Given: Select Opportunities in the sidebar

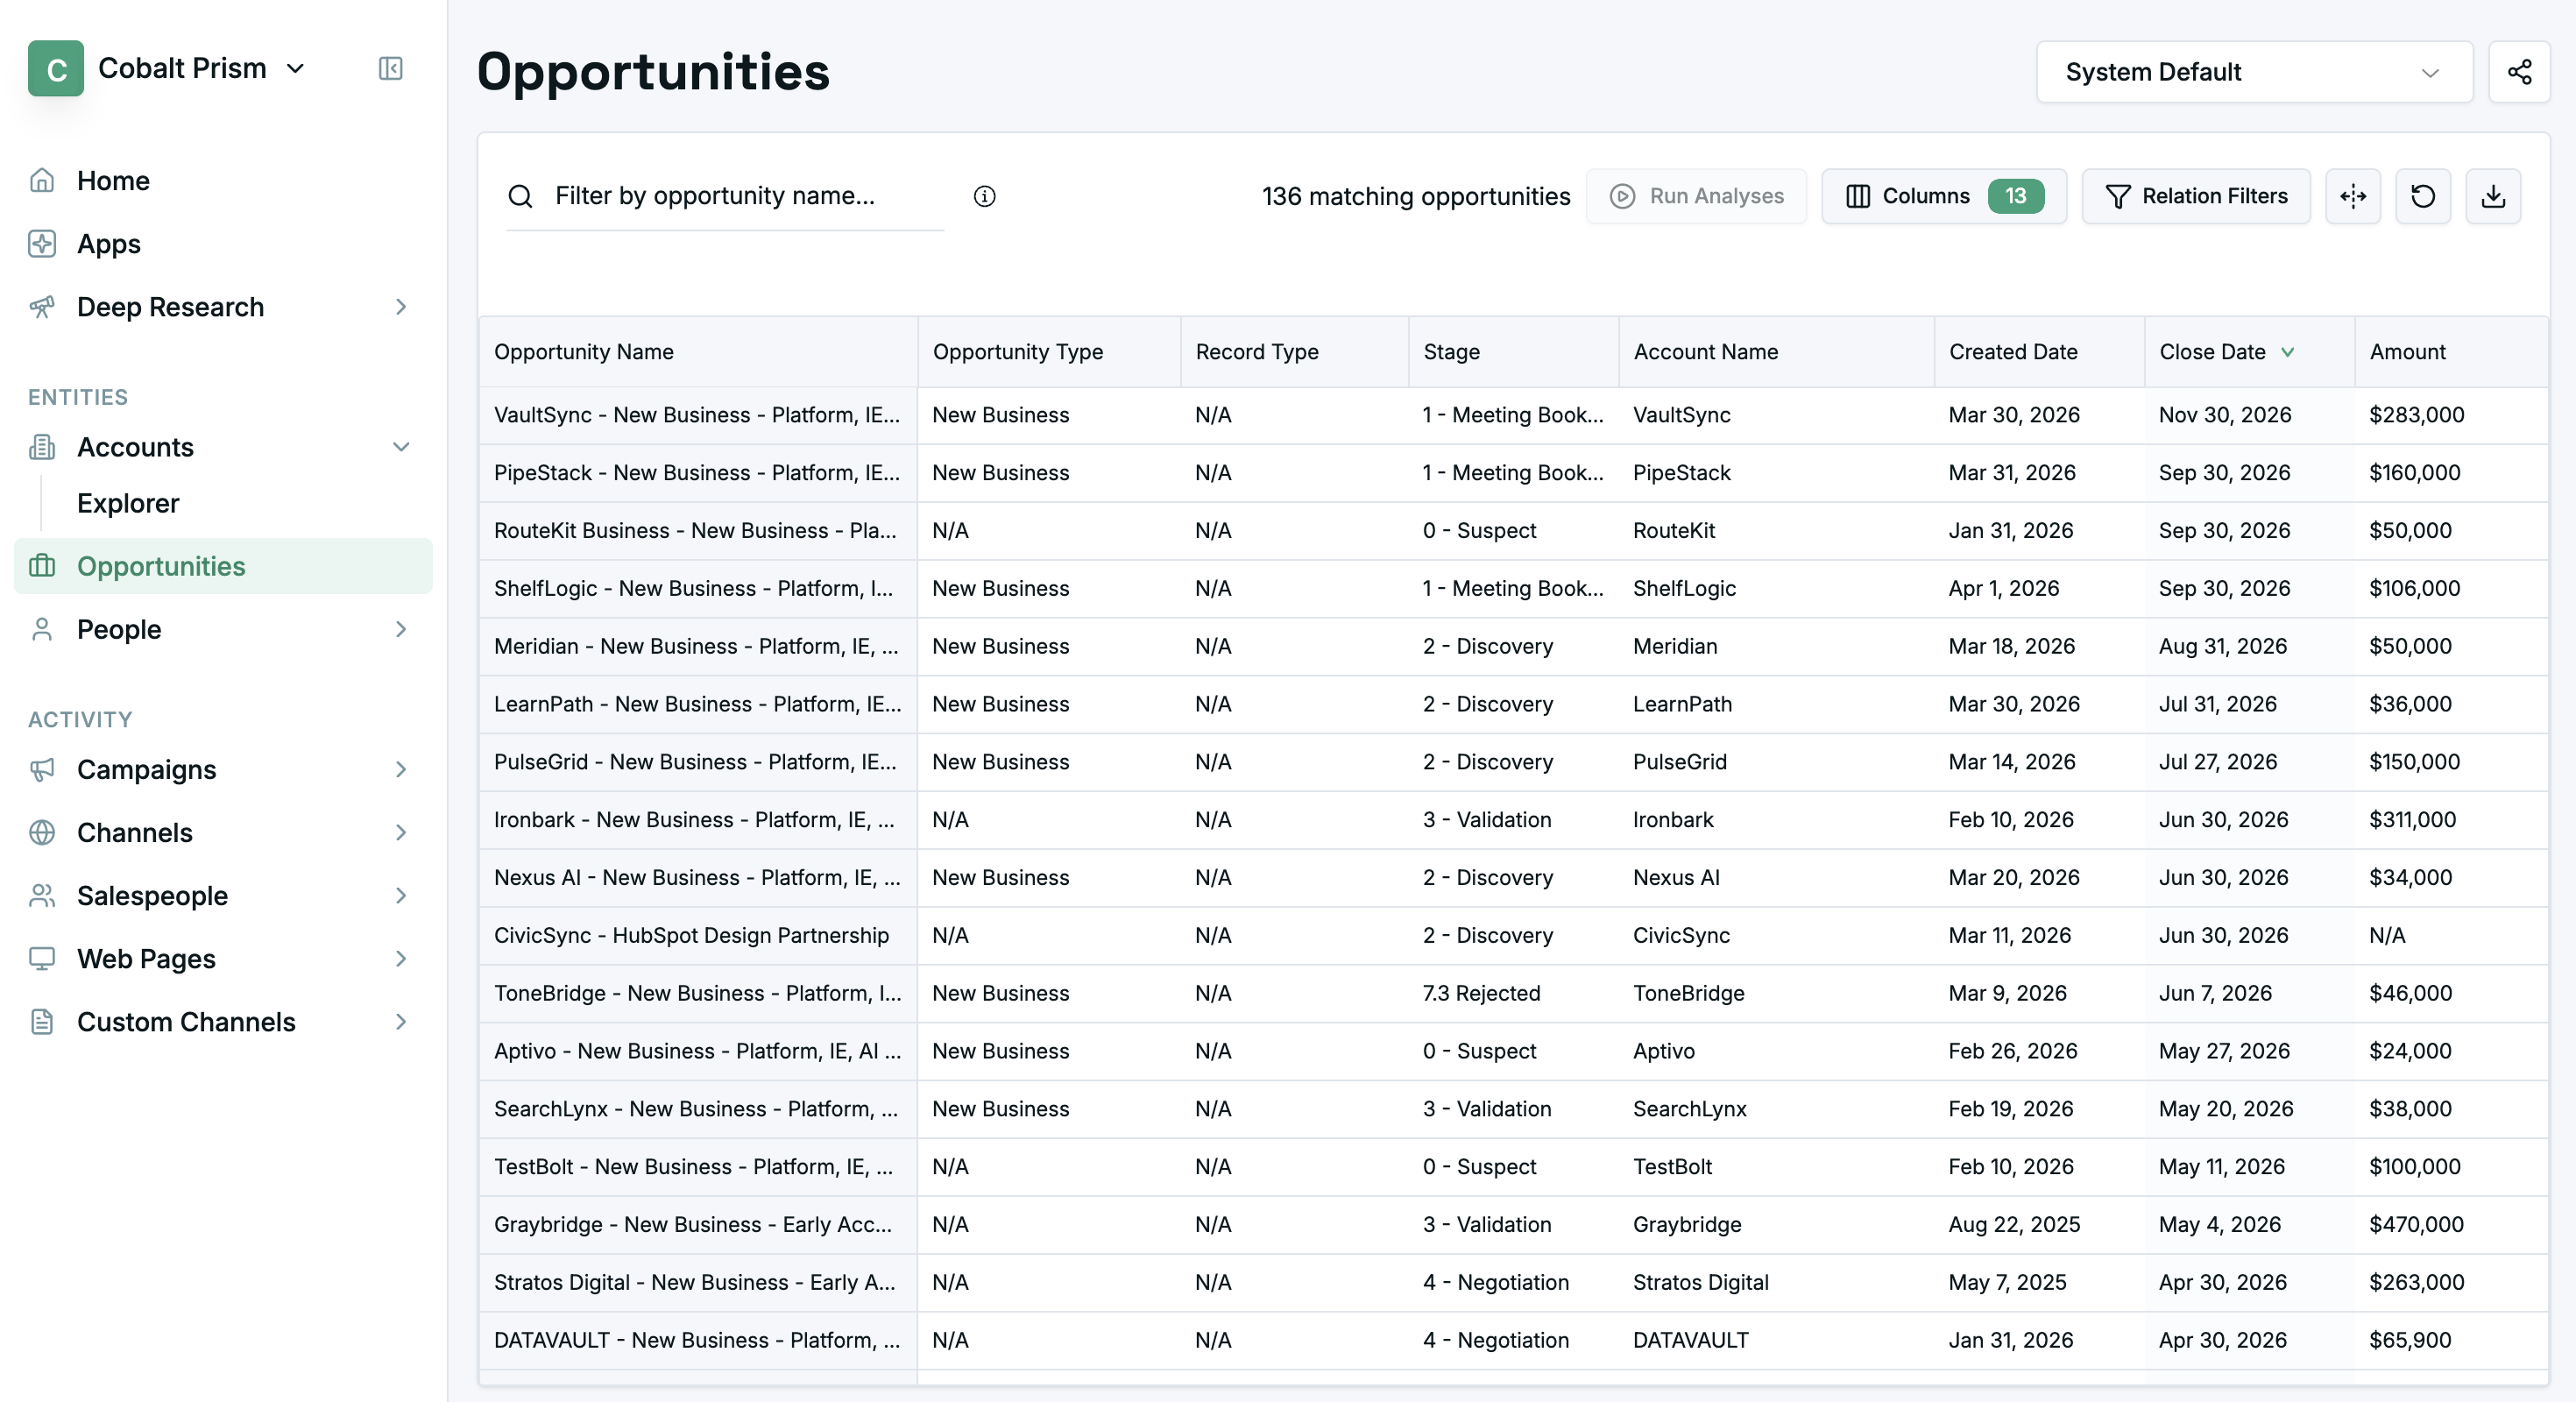Looking at the screenshot, I should coord(223,566).
